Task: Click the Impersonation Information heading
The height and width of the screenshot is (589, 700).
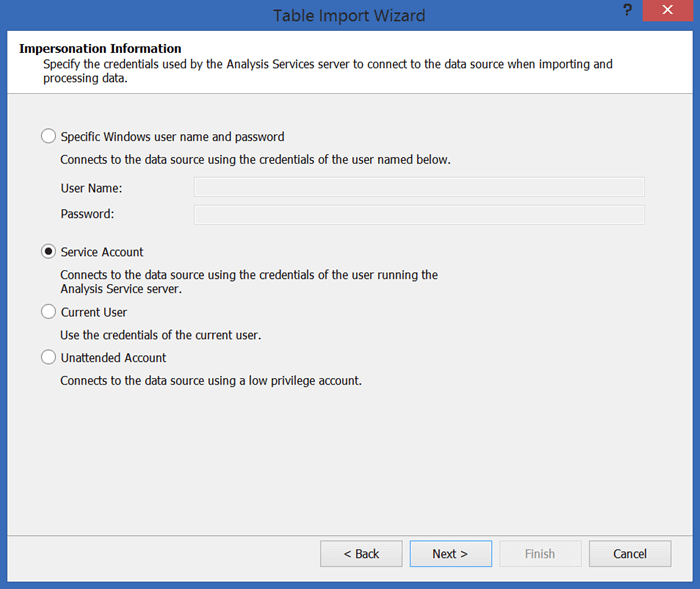Action: [x=100, y=48]
